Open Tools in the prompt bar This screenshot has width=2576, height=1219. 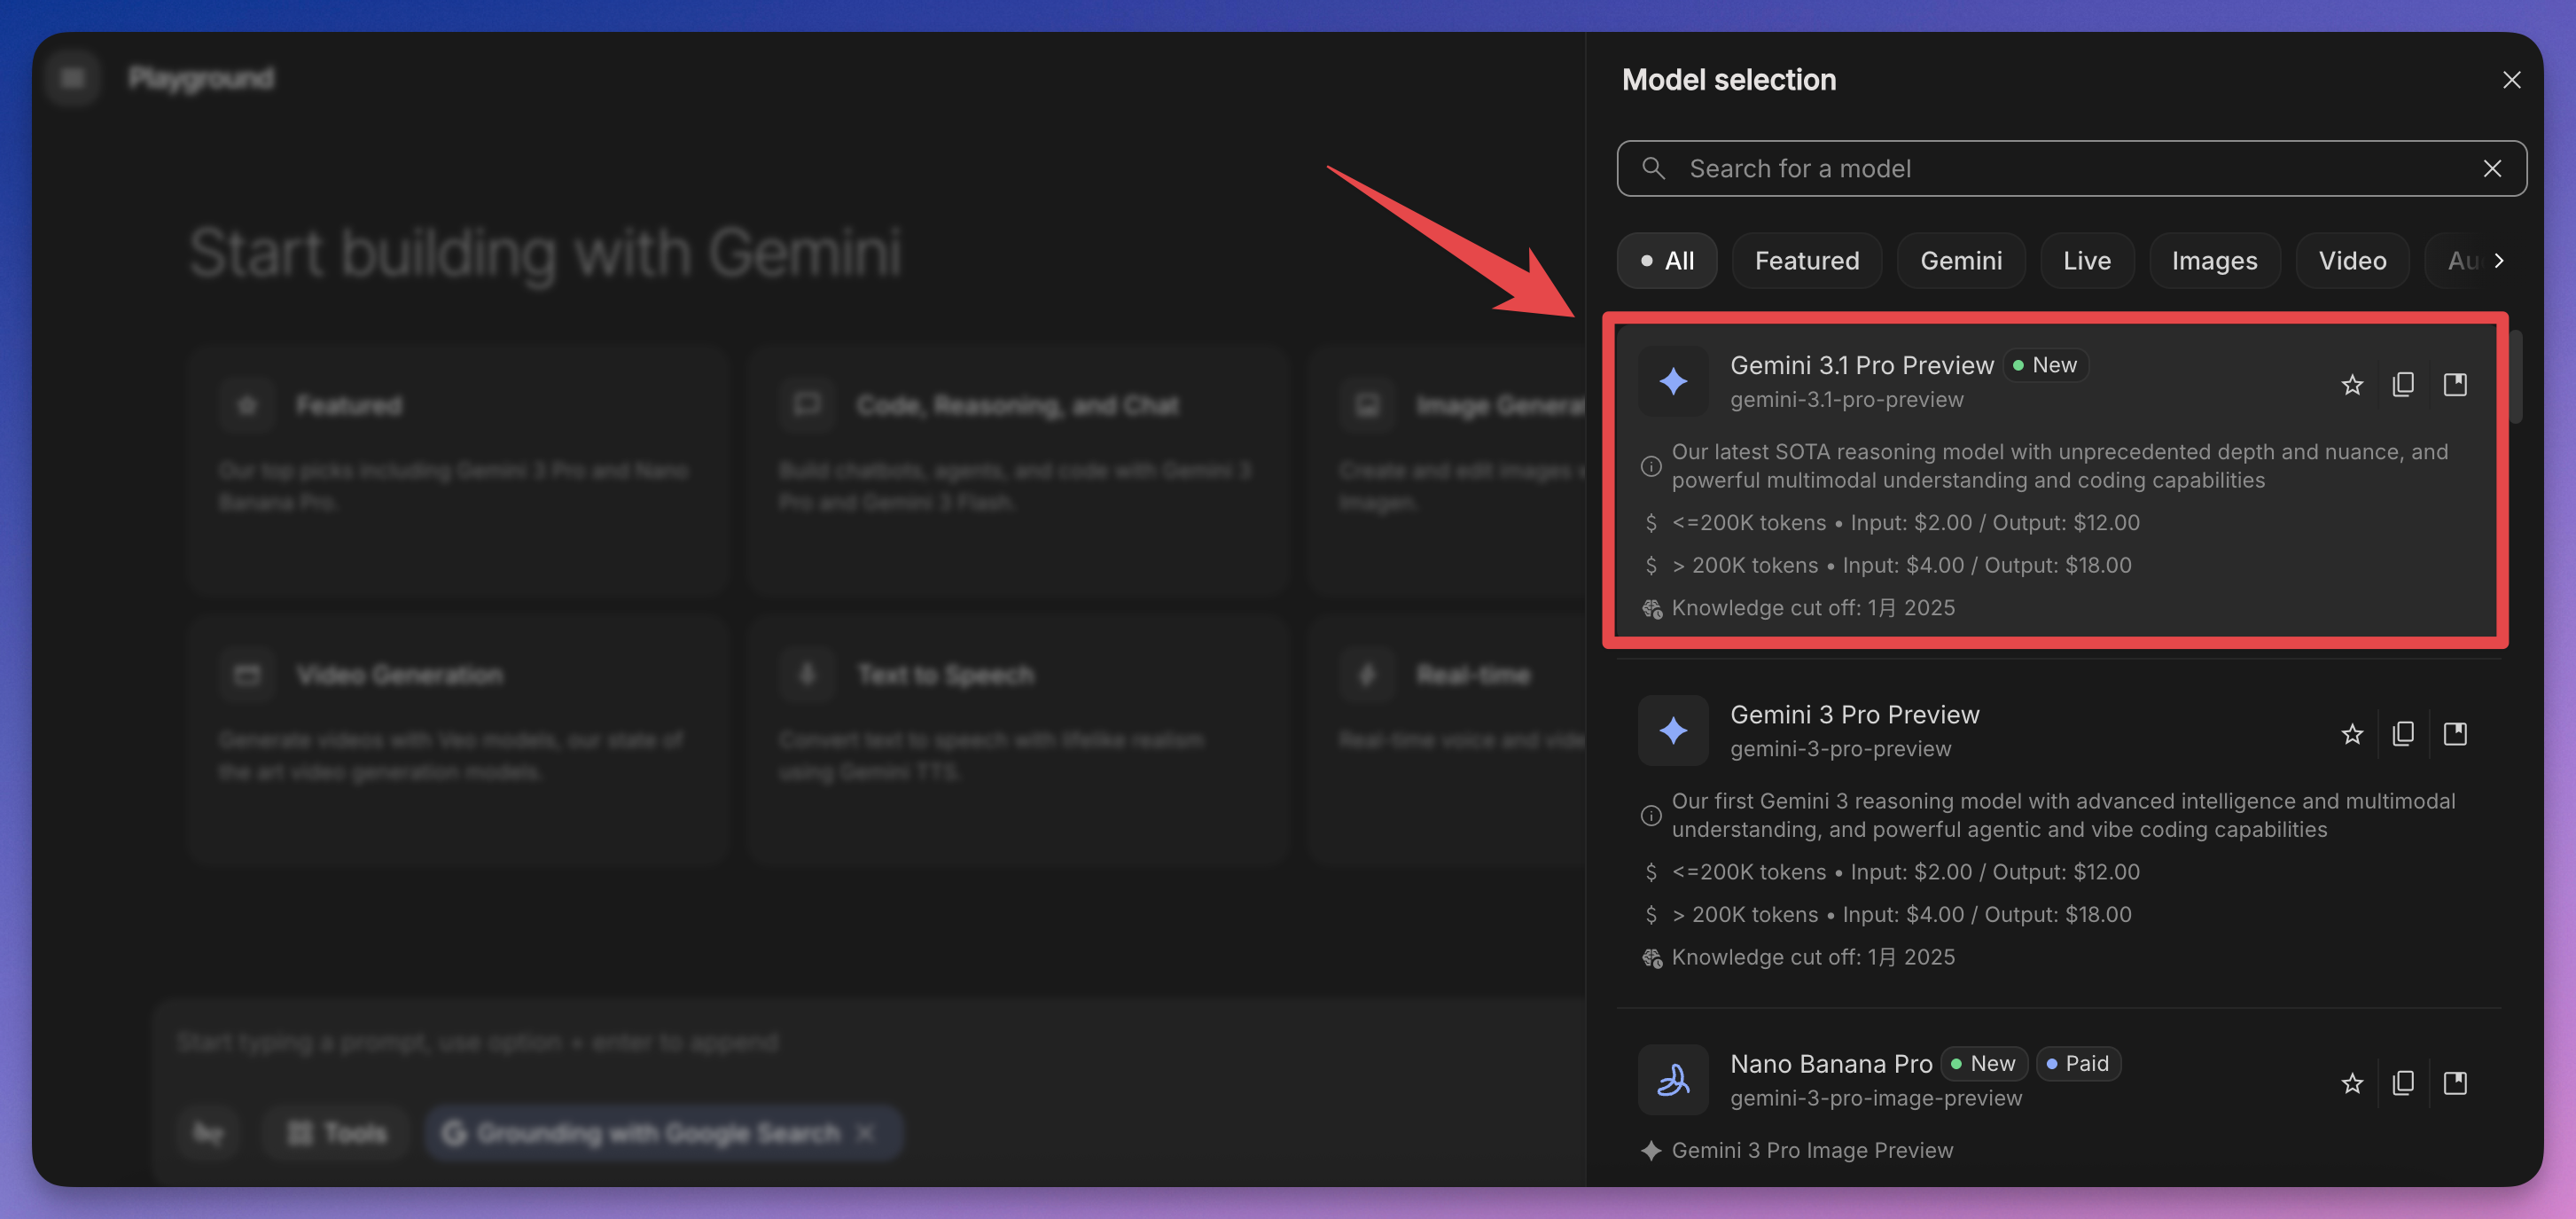[x=335, y=1132]
